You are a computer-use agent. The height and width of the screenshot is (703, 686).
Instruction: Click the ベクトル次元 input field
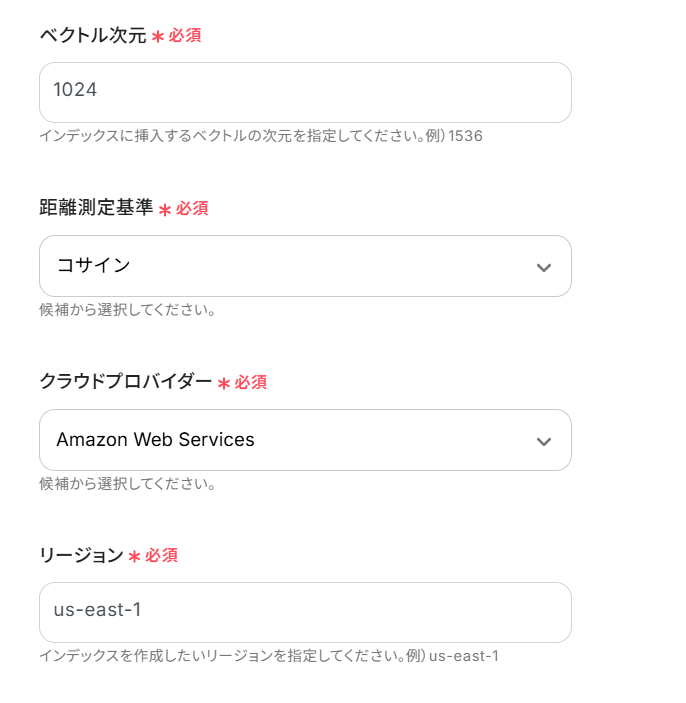[305, 92]
